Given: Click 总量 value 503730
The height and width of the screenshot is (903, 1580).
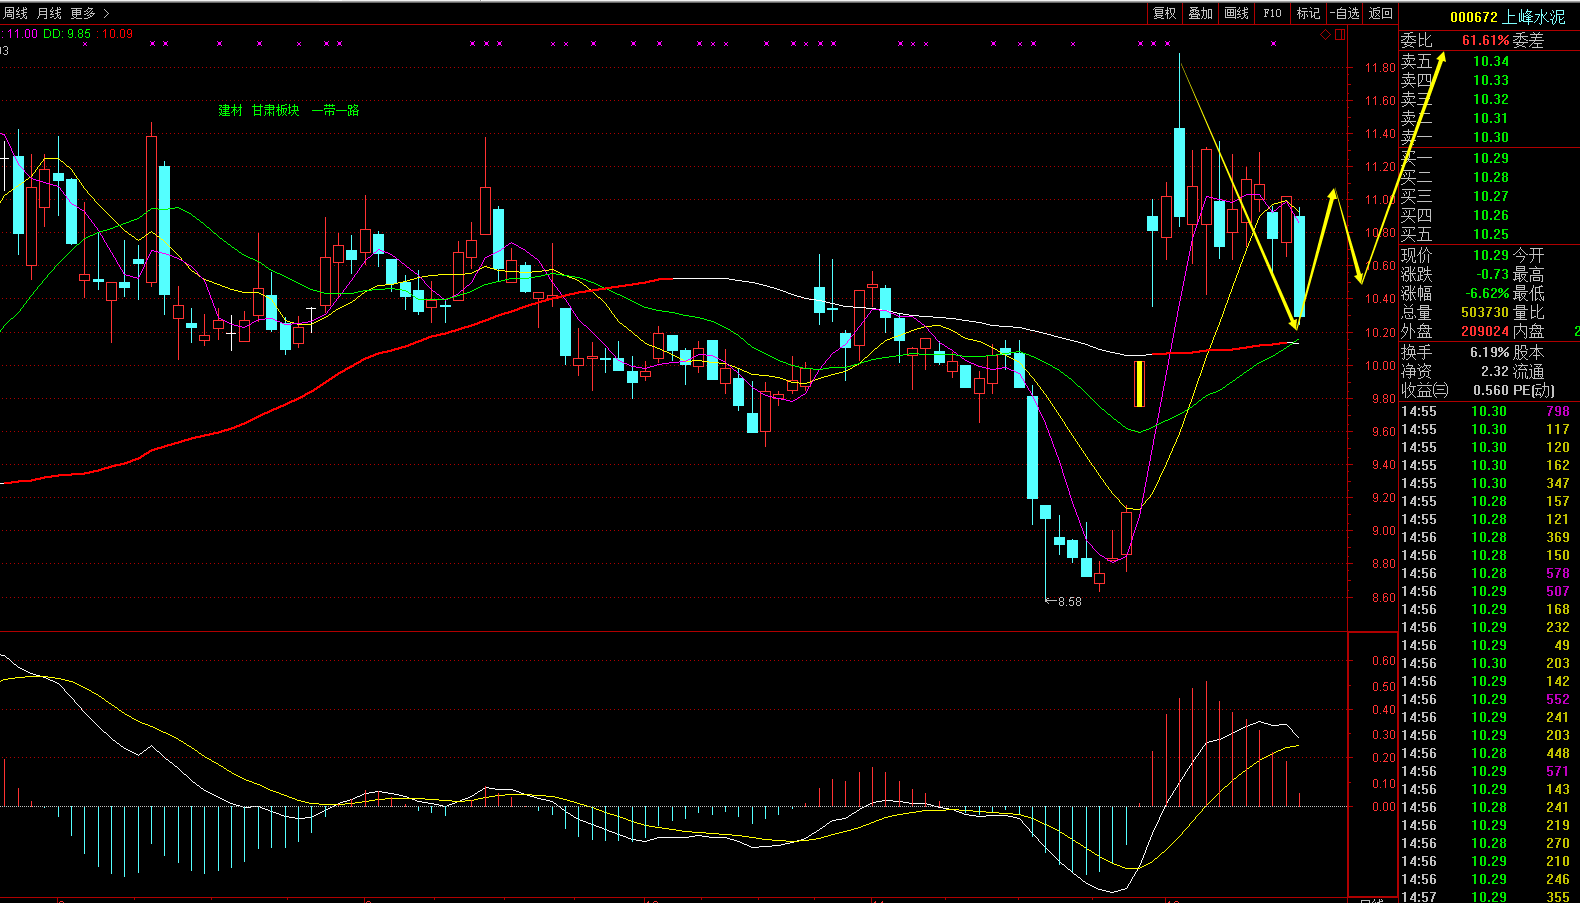Looking at the screenshot, I should [1485, 313].
